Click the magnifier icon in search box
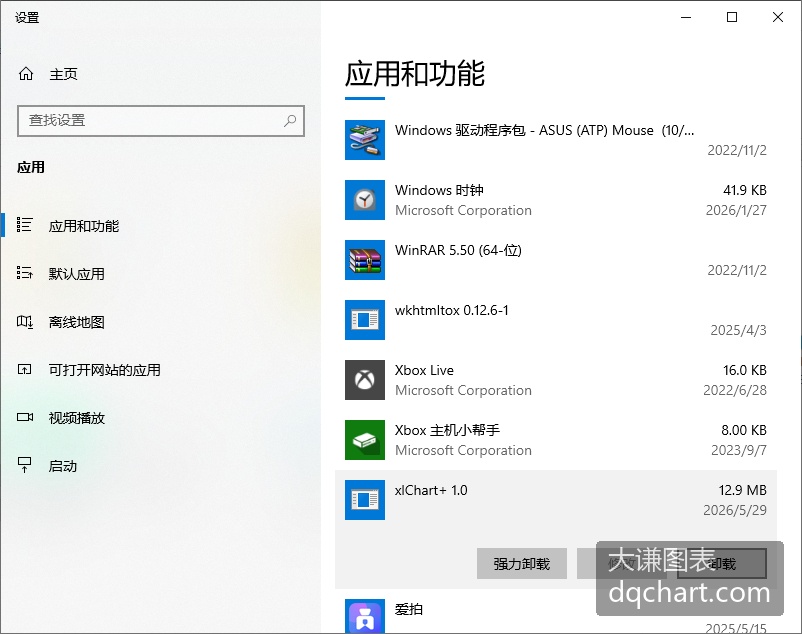 coord(290,121)
